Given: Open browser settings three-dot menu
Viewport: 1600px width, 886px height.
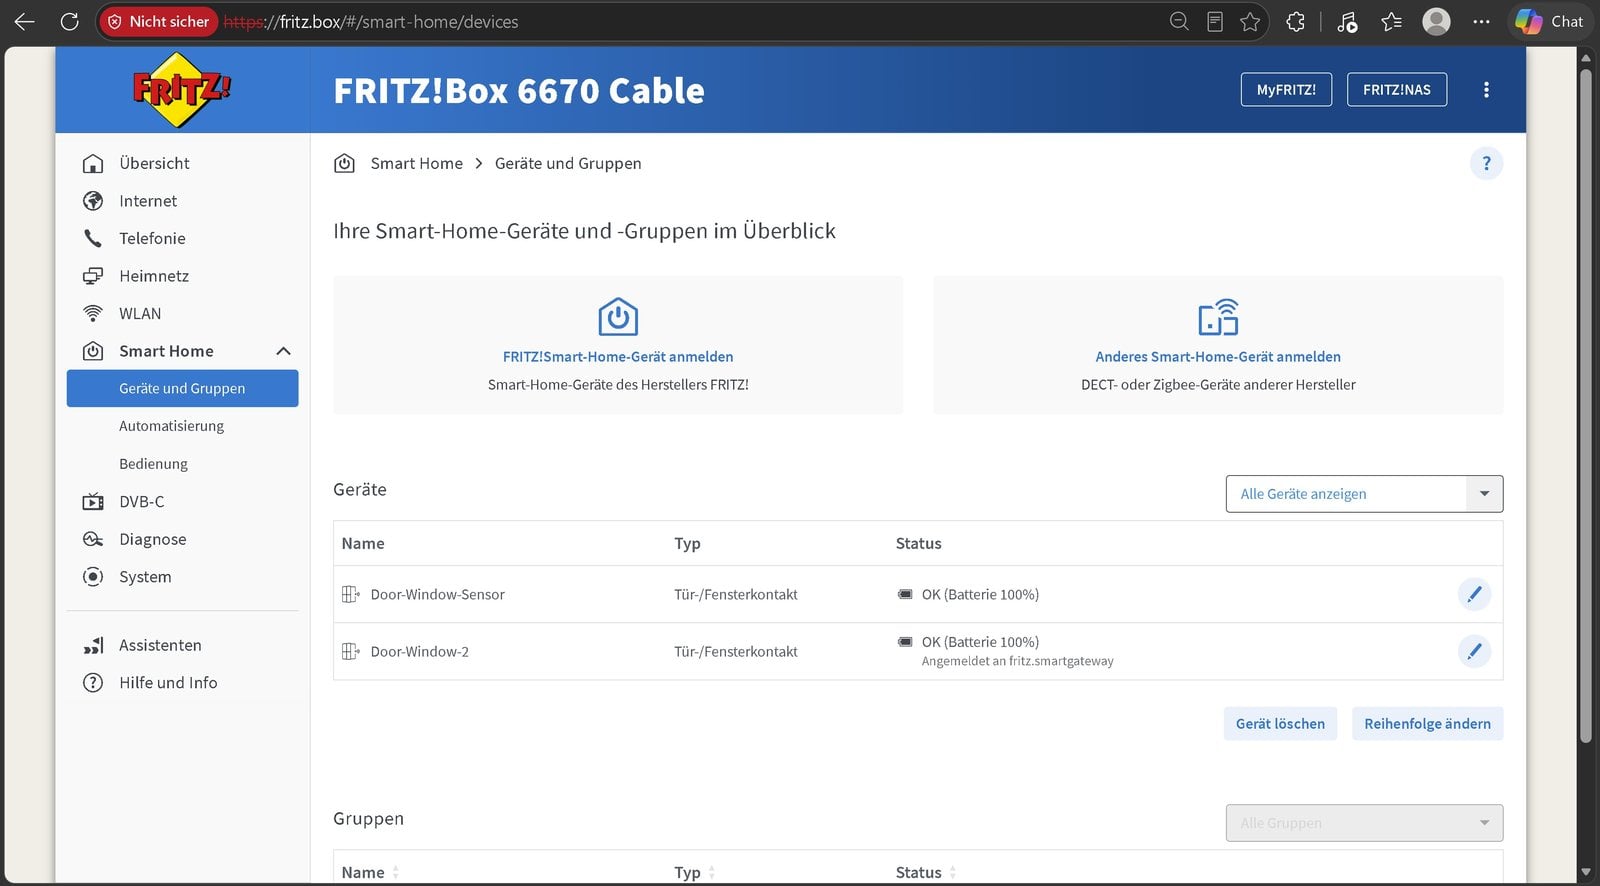Looking at the screenshot, I should [x=1481, y=21].
